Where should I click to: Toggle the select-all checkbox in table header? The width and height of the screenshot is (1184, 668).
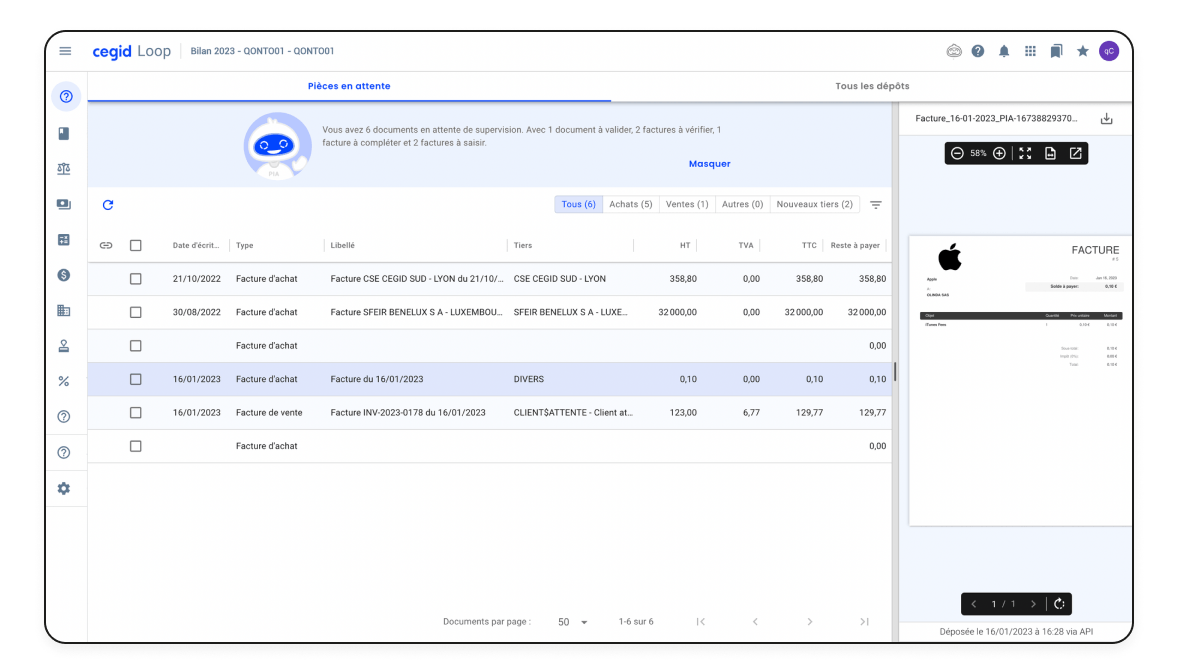[136, 245]
